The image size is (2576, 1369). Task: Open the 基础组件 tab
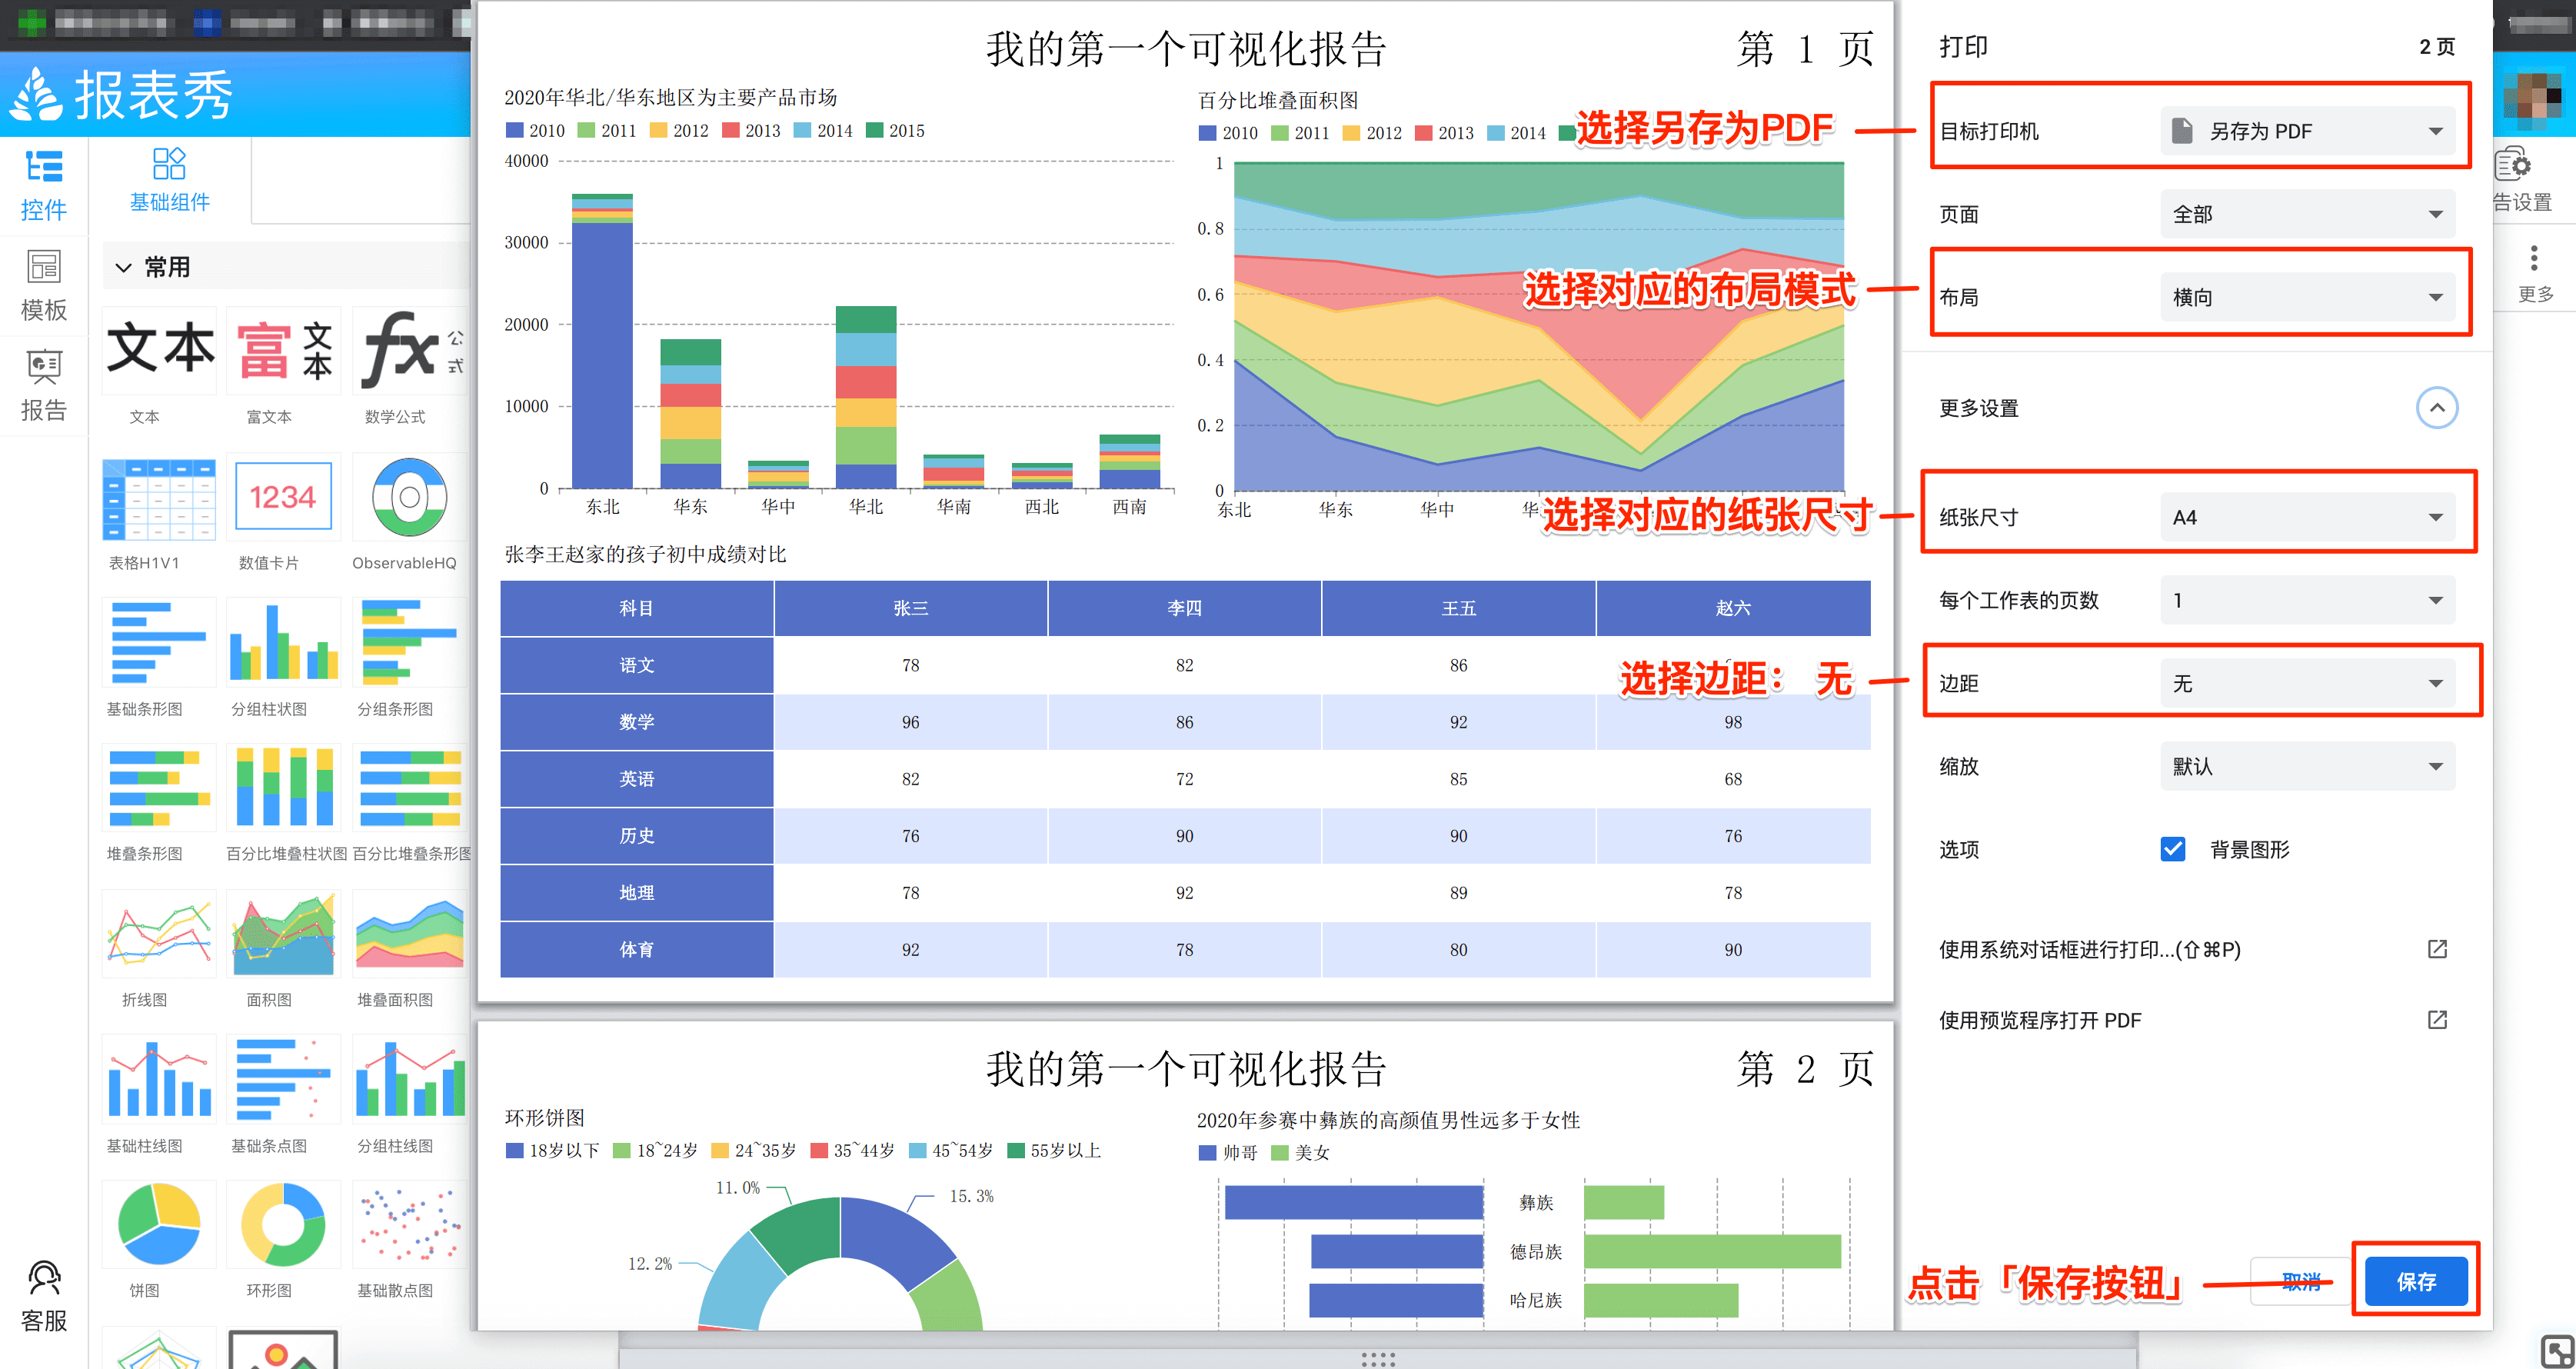[169, 181]
